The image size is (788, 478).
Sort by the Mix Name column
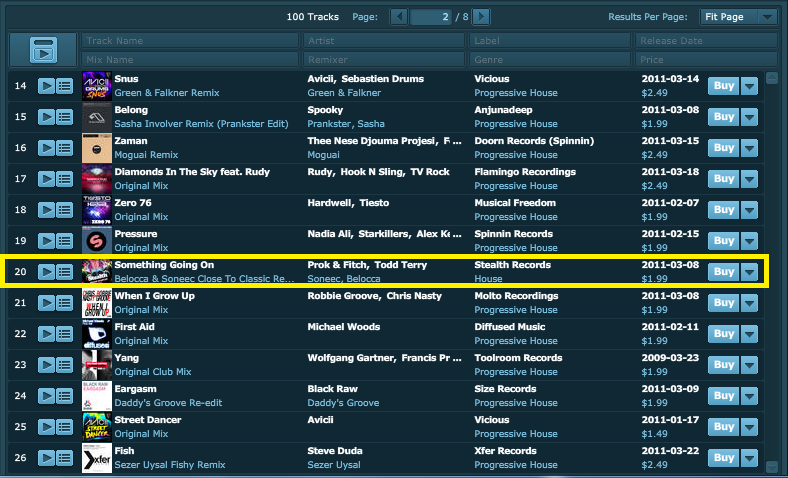click(190, 59)
